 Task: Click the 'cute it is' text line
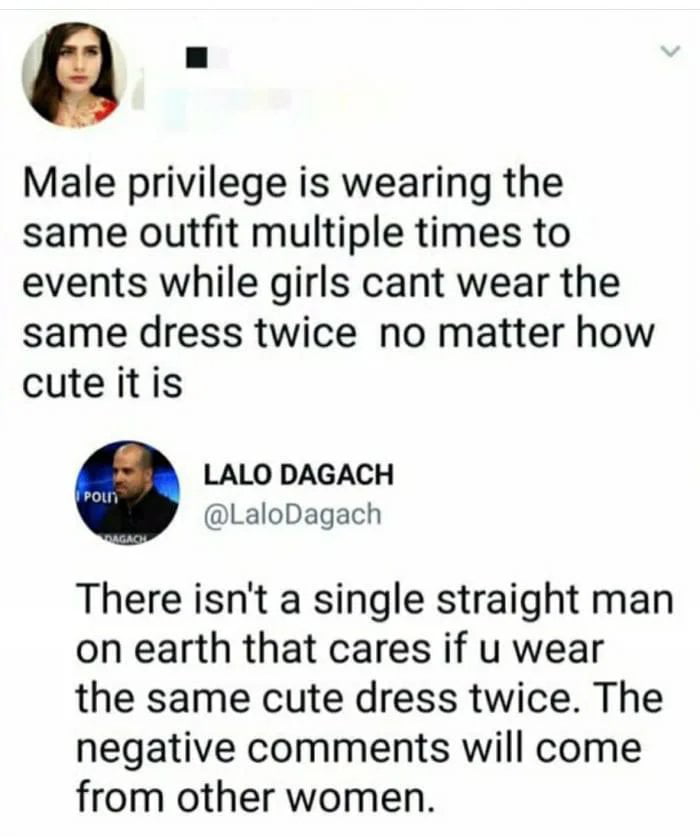(102, 383)
